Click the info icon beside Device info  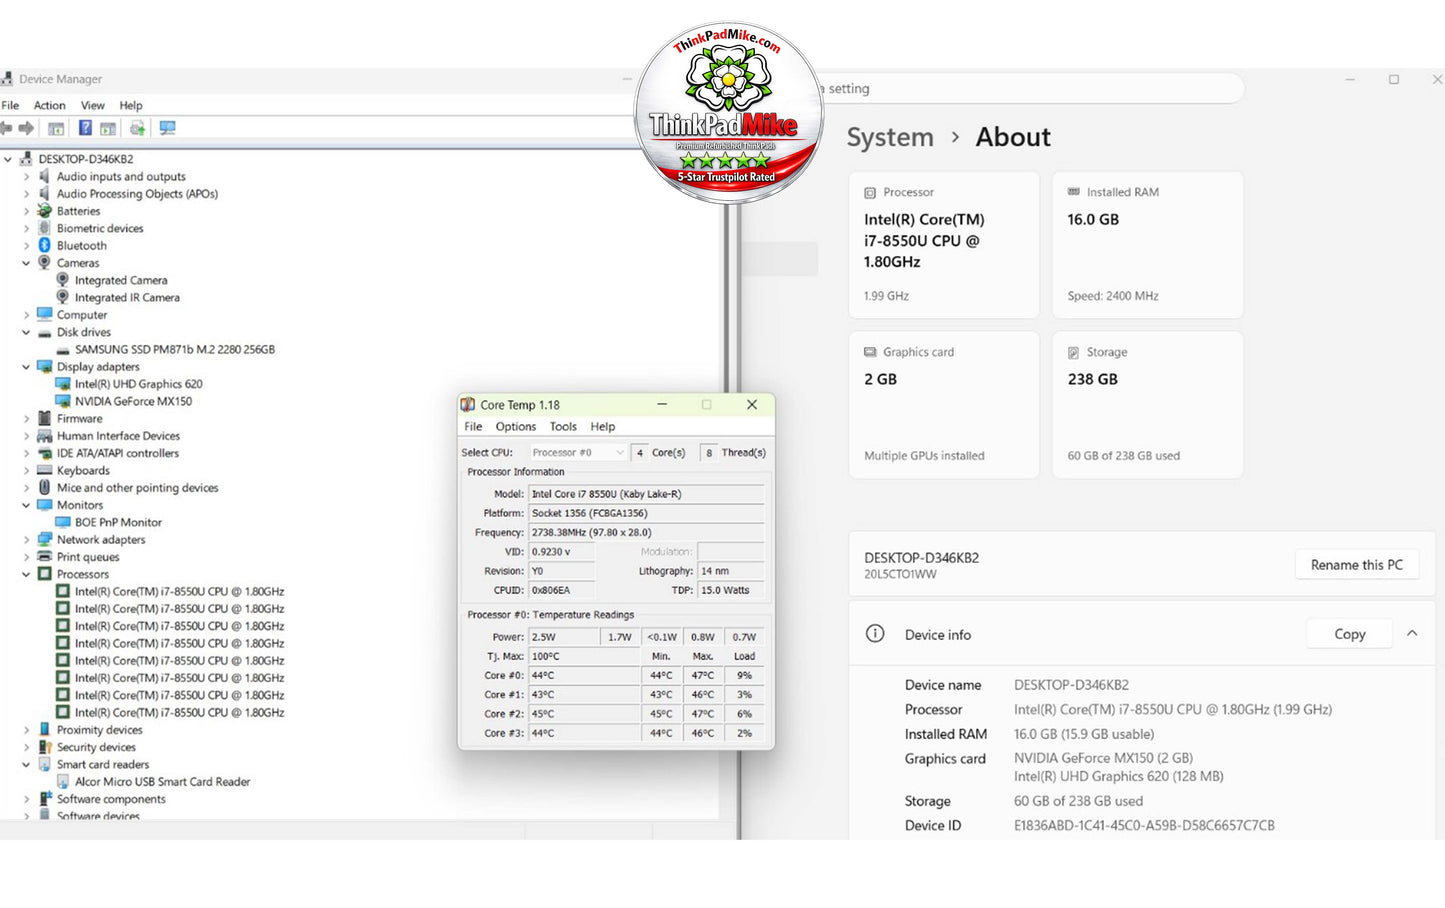pos(875,634)
